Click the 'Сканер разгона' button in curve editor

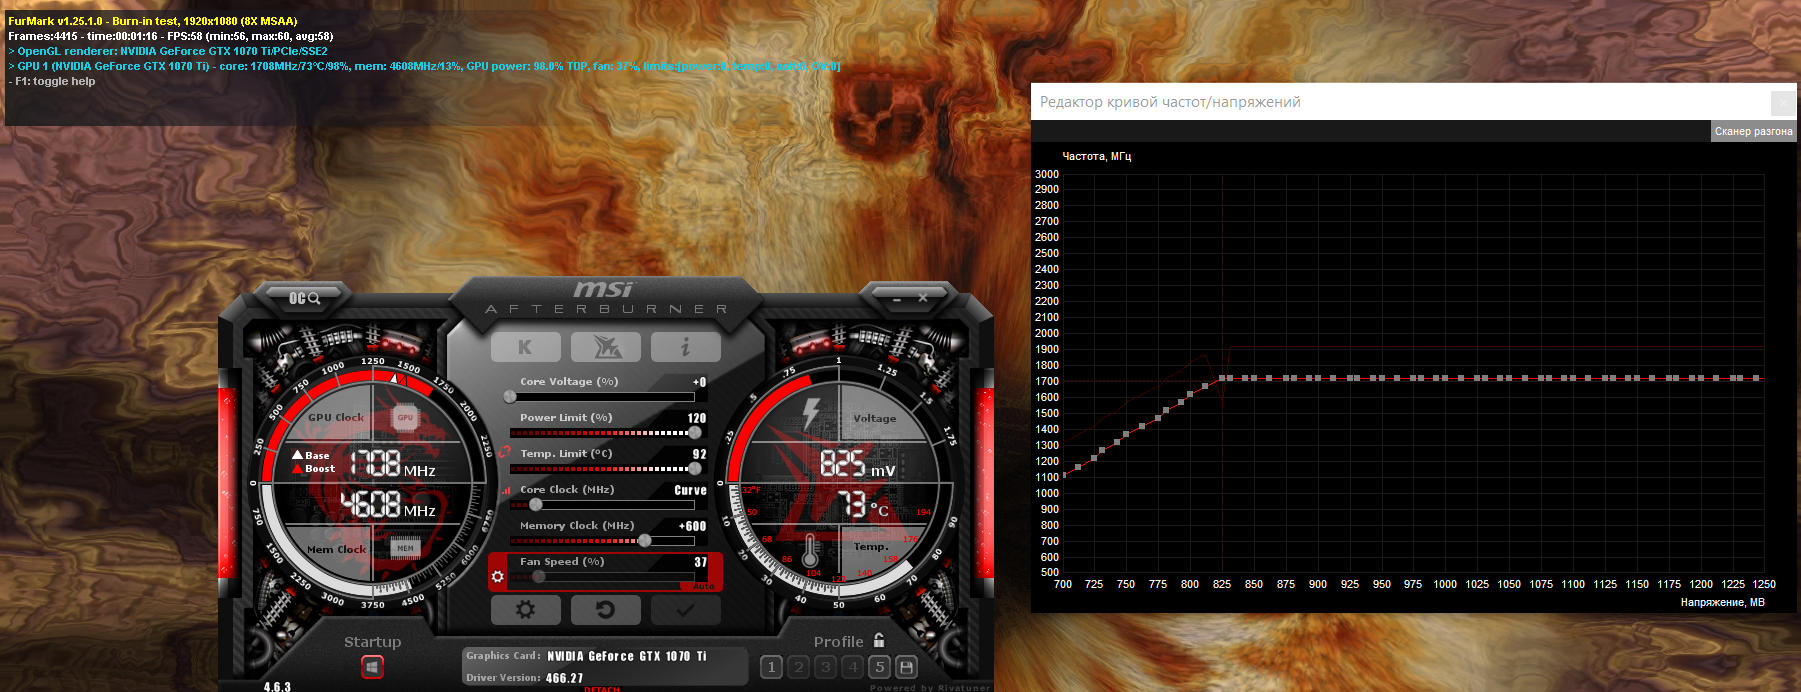[x=1754, y=131]
